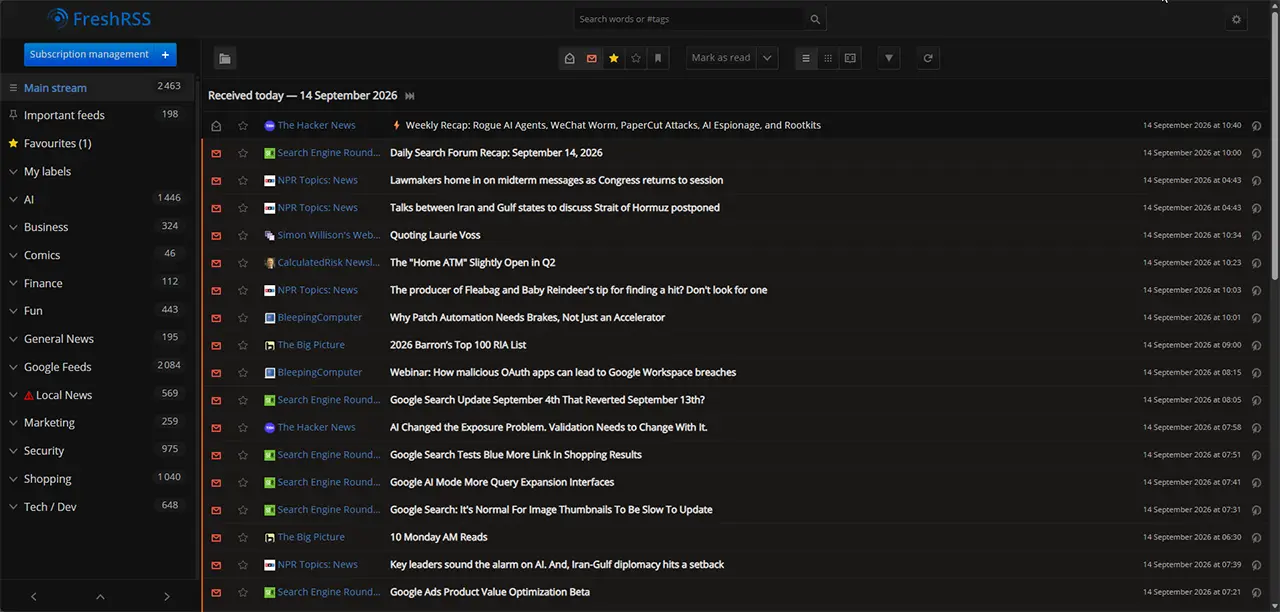
Task: Star the Weekly Recap Rogue AI Agents article
Action: pyautogui.click(x=243, y=125)
